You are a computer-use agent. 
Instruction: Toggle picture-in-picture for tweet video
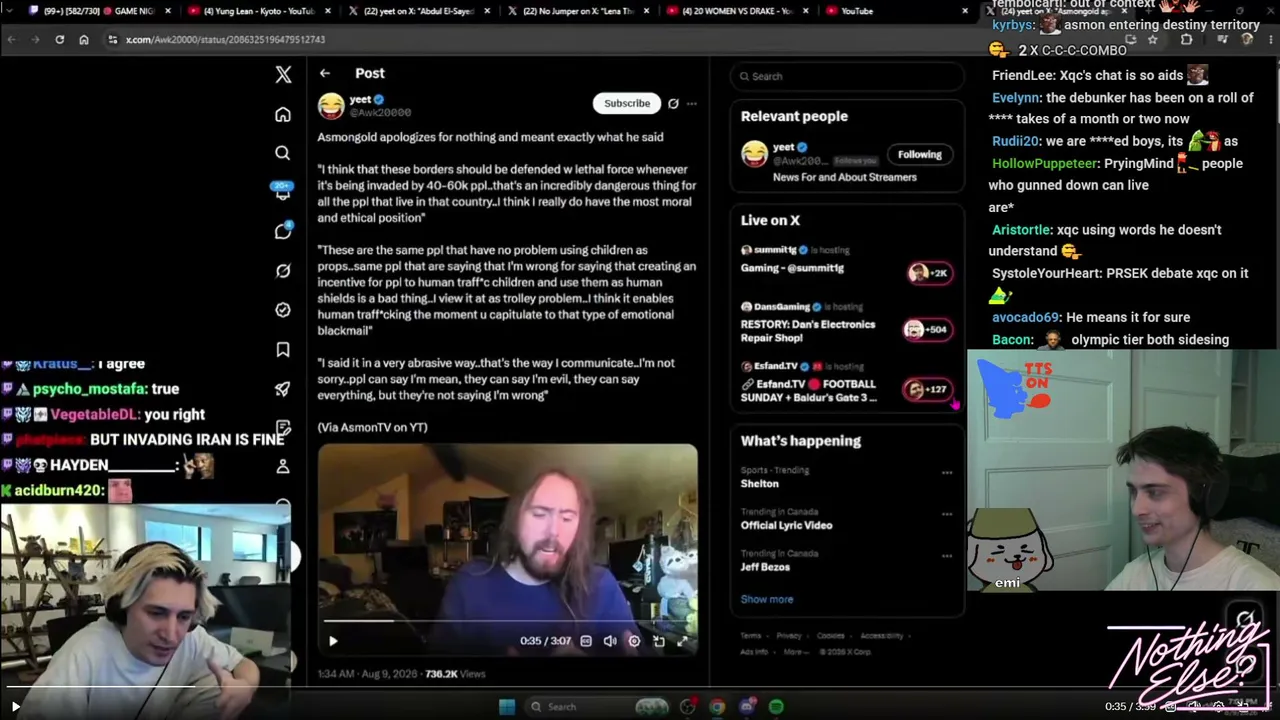658,641
